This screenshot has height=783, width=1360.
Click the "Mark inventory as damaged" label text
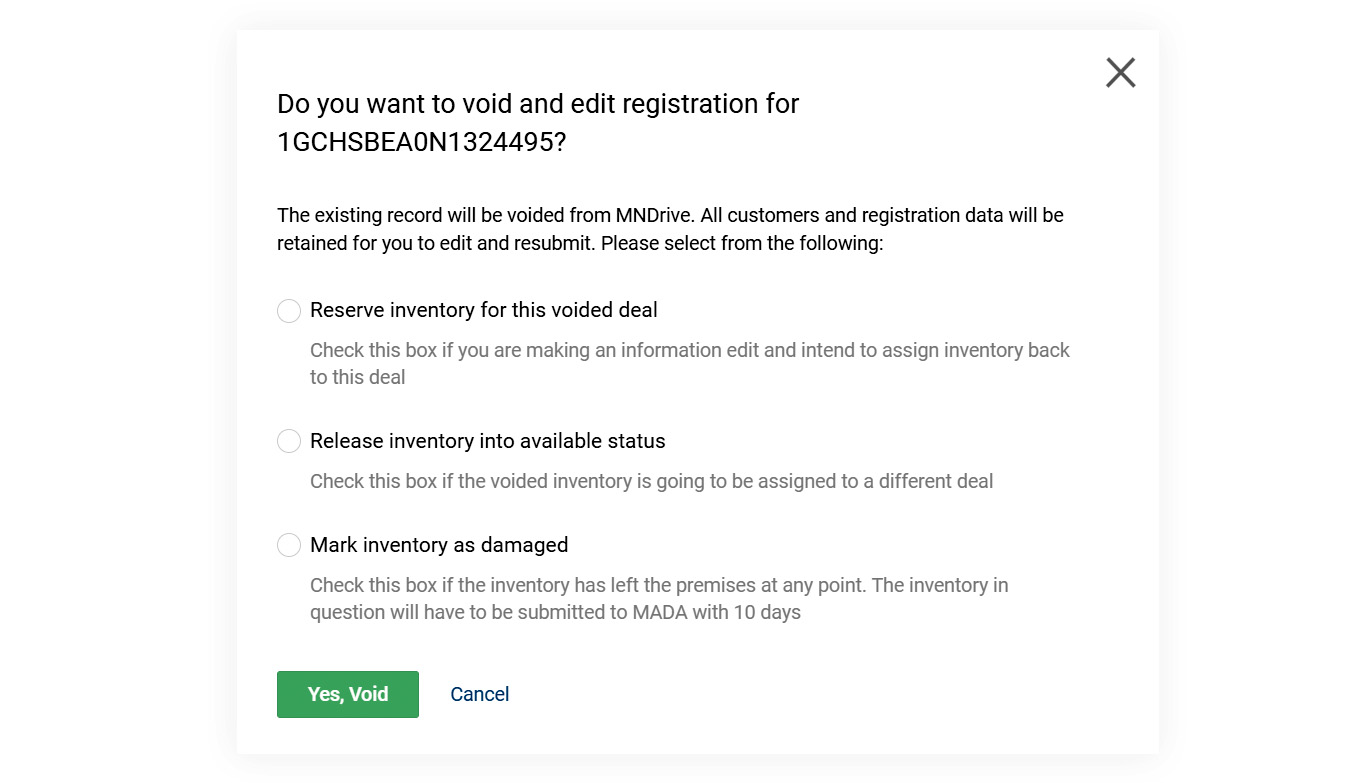tap(439, 545)
